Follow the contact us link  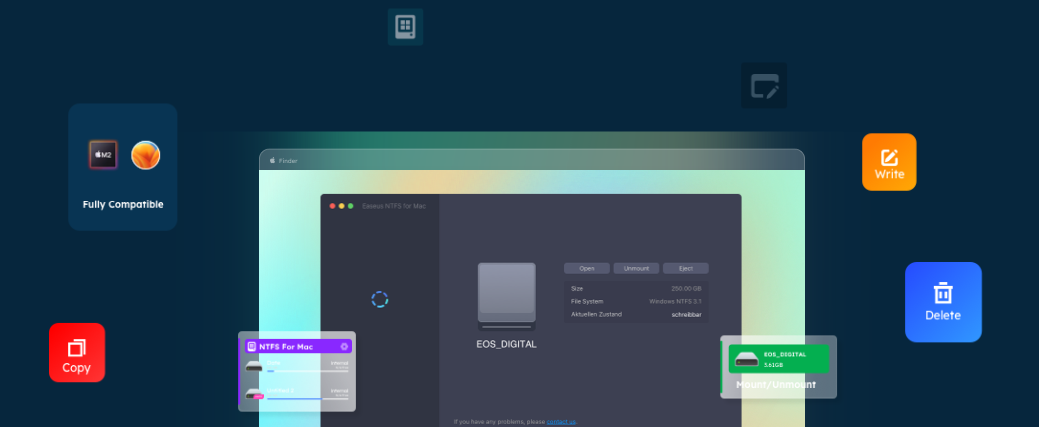coord(561,422)
